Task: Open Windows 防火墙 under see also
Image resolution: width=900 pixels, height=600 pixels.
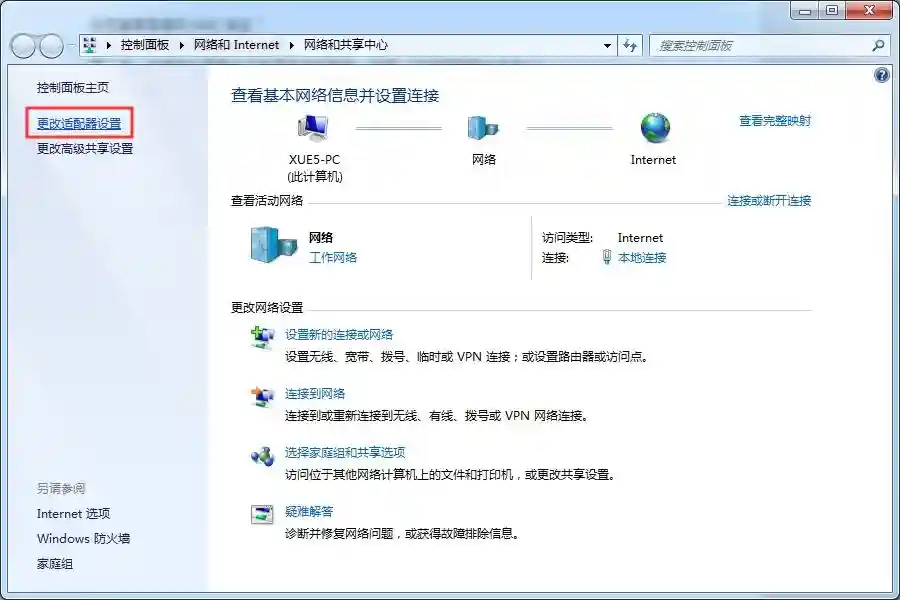Action: click(84, 539)
